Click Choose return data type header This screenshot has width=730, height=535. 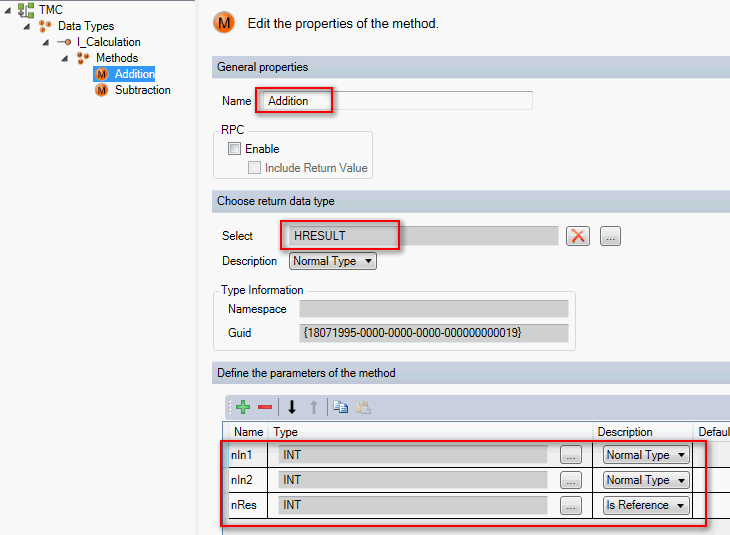[x=471, y=201]
